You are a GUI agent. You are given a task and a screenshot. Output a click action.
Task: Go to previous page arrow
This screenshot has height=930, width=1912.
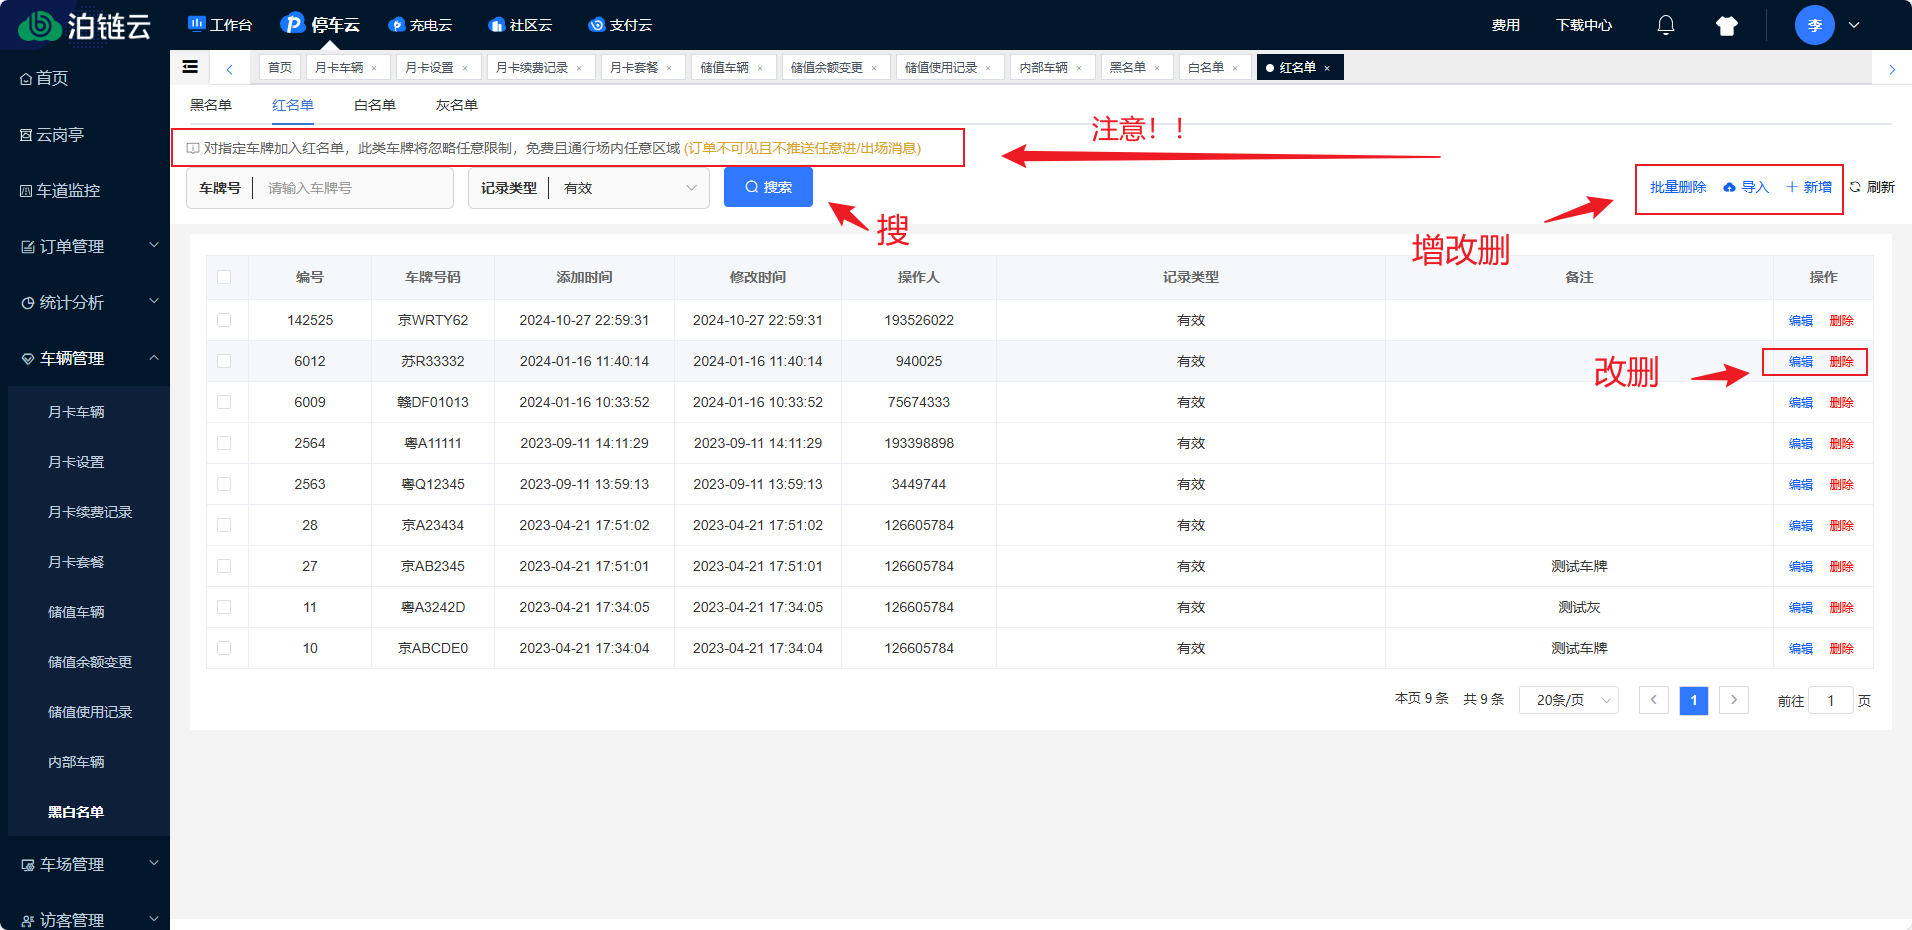(1654, 700)
